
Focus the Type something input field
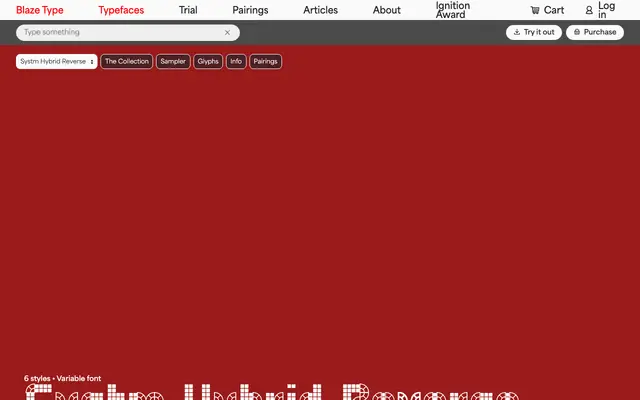point(128,32)
